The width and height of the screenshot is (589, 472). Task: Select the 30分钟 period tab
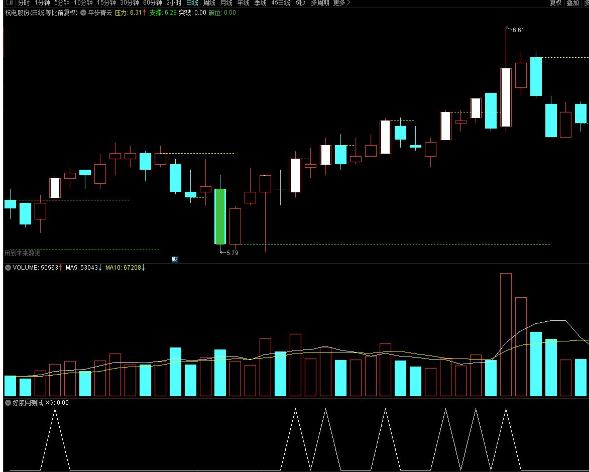point(129,3)
